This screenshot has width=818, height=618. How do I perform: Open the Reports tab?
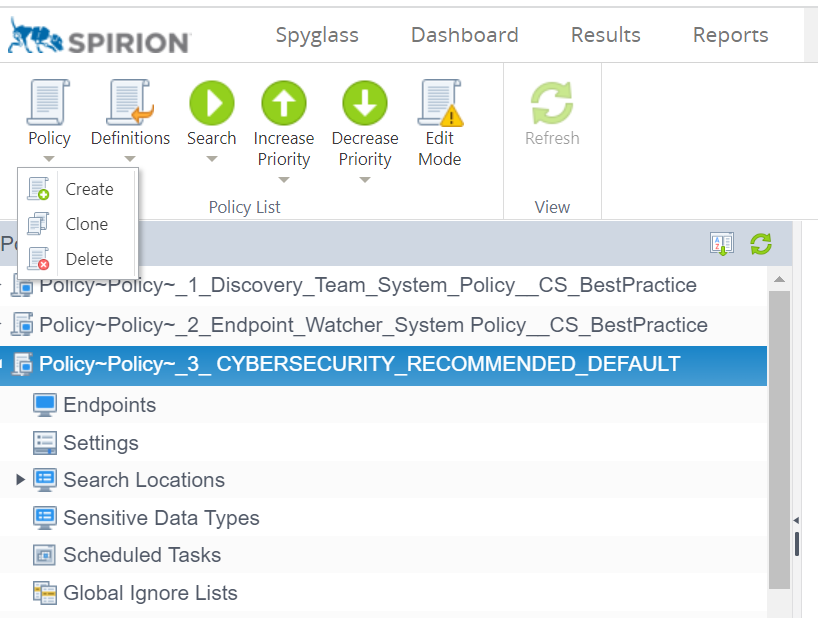[730, 35]
